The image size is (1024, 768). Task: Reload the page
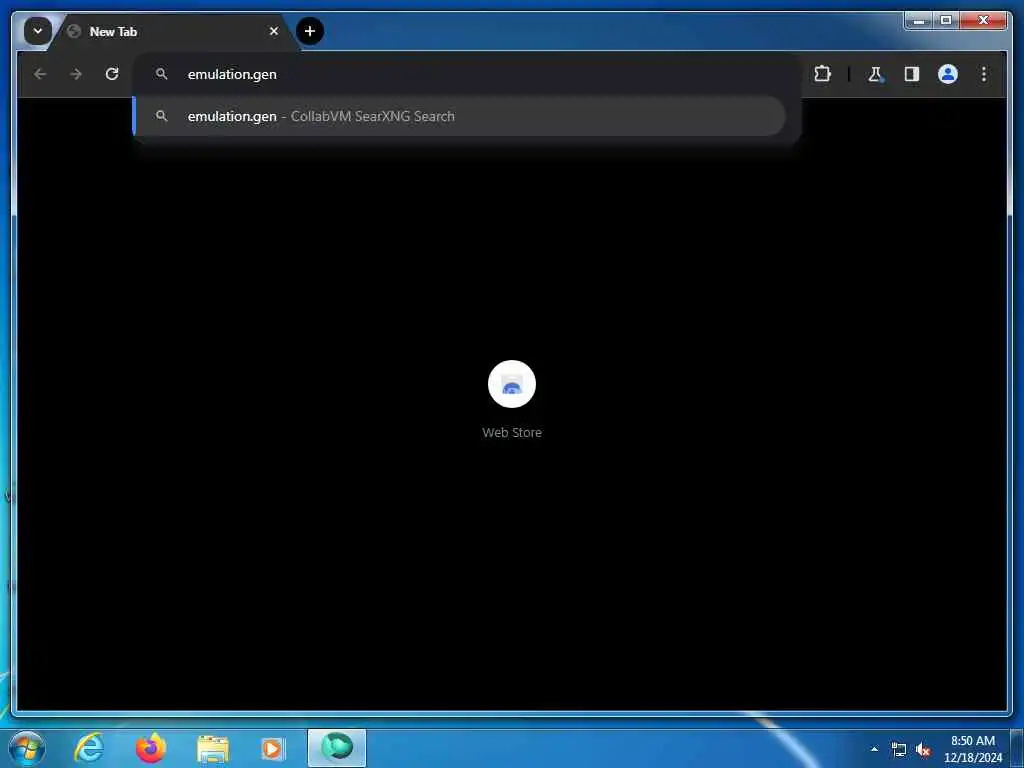[112, 74]
